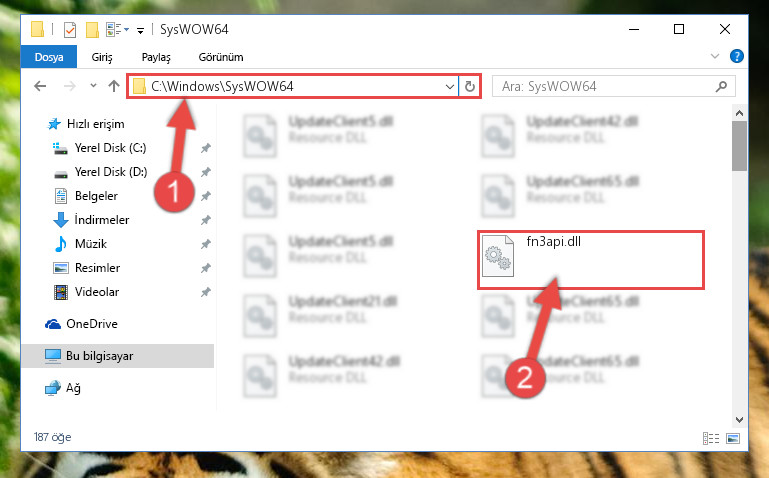Click the search magnifier icon
Screen dimensions: 769x478
(721, 87)
